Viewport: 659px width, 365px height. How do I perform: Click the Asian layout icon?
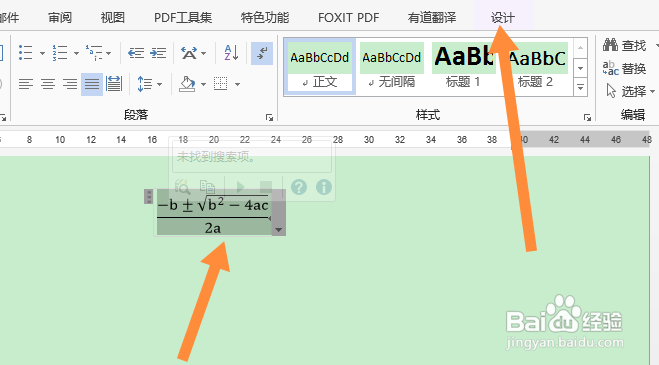click(x=189, y=53)
